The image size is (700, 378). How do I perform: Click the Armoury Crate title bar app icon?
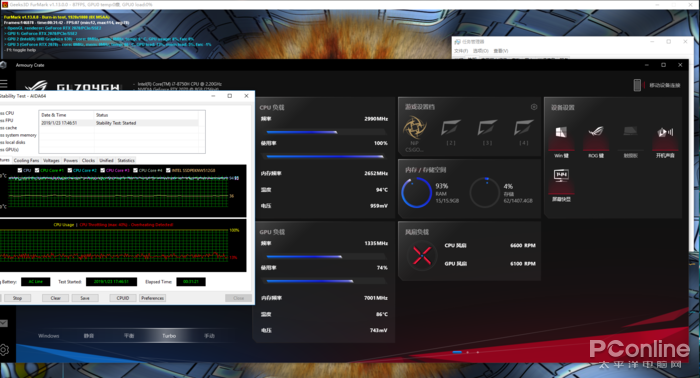point(4,65)
